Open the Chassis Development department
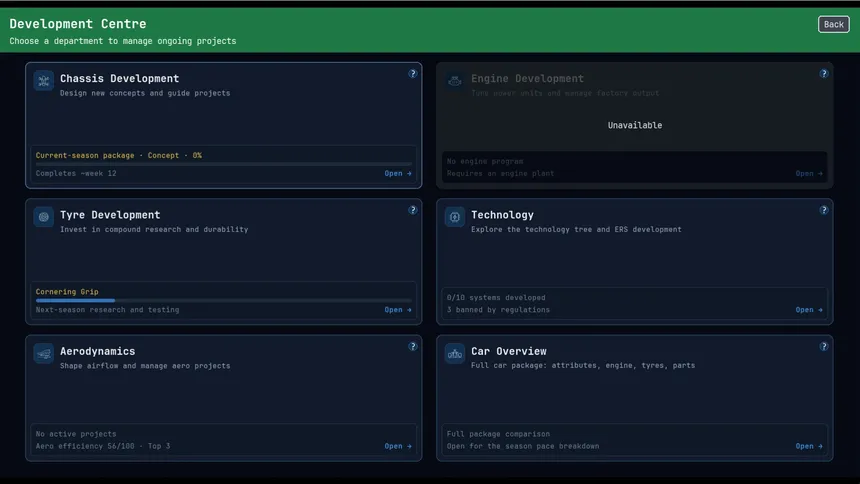Screen dimensions: 860x484 point(398,173)
